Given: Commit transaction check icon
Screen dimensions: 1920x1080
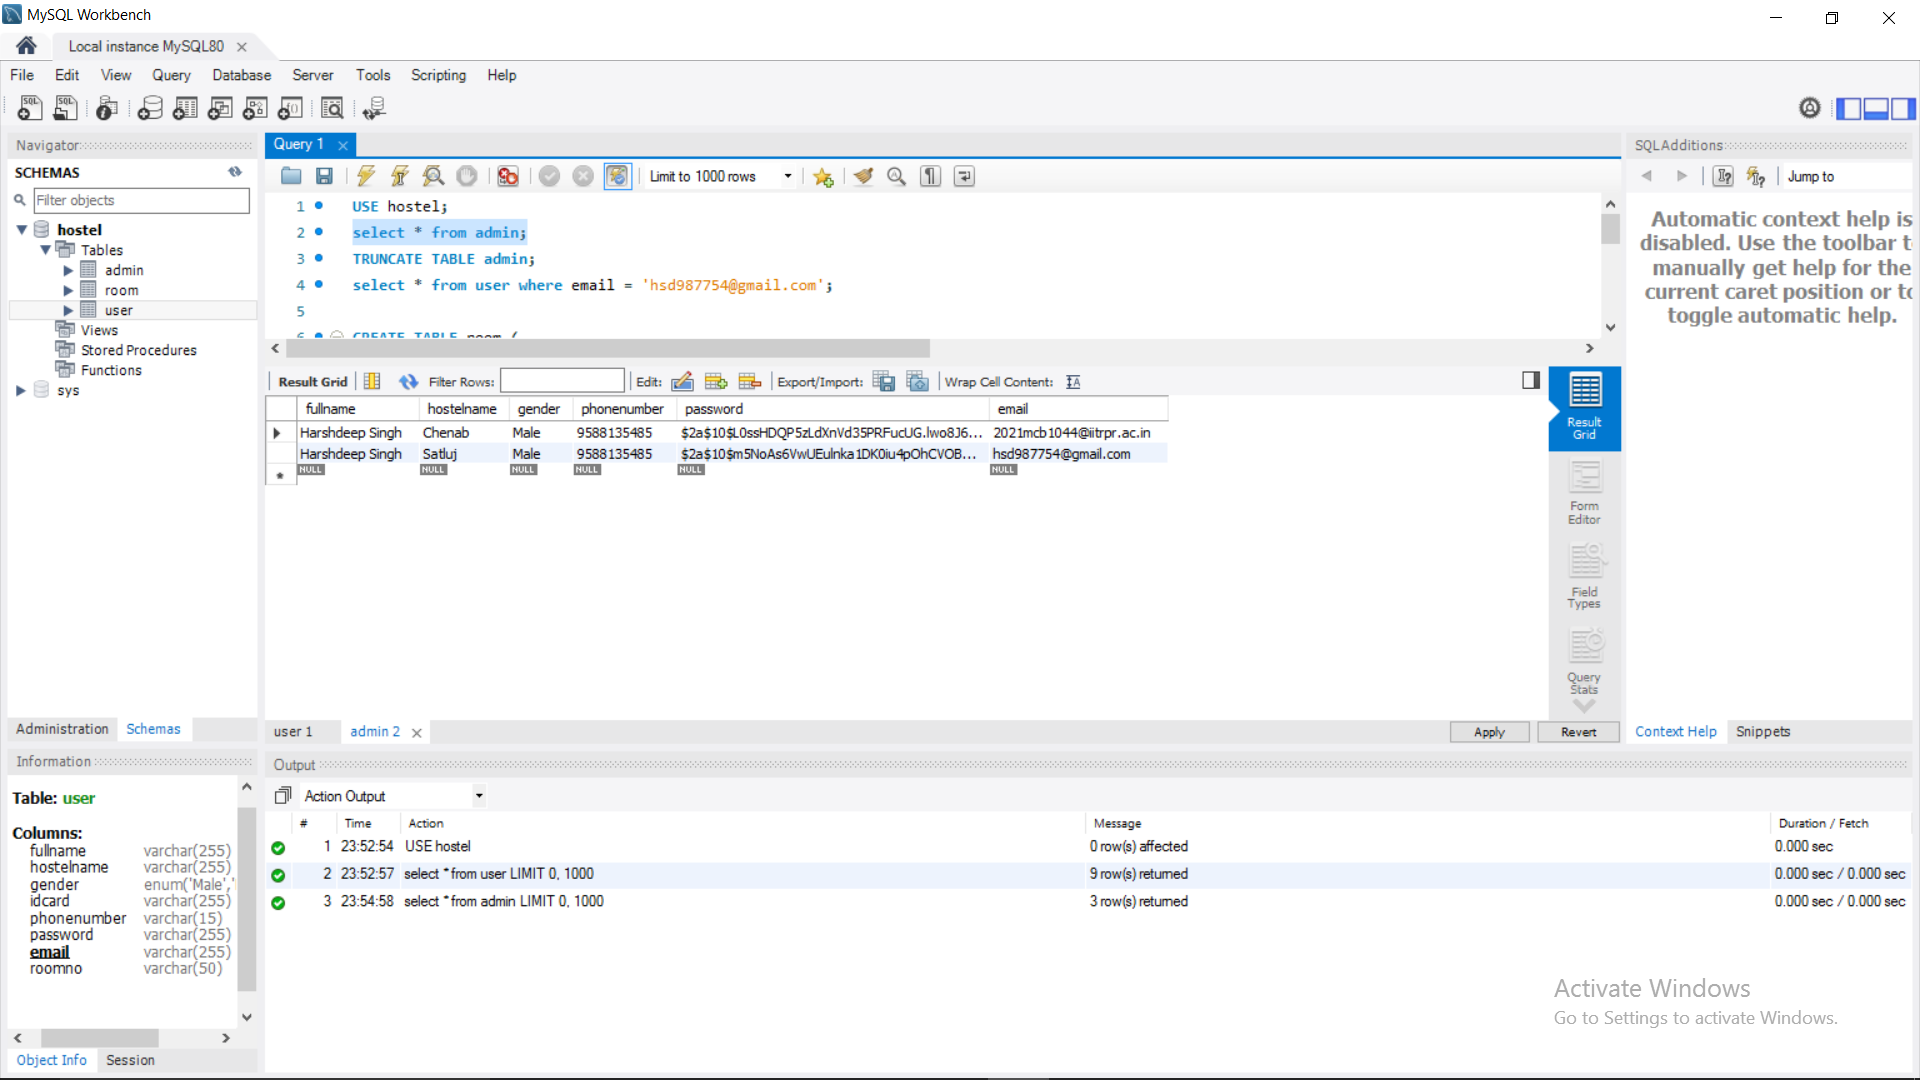Looking at the screenshot, I should point(549,176).
